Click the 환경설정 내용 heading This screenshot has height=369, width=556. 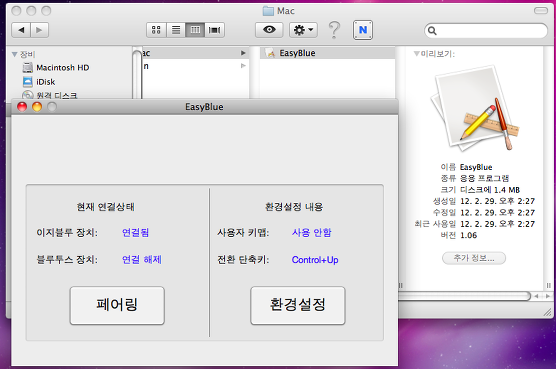(294, 207)
